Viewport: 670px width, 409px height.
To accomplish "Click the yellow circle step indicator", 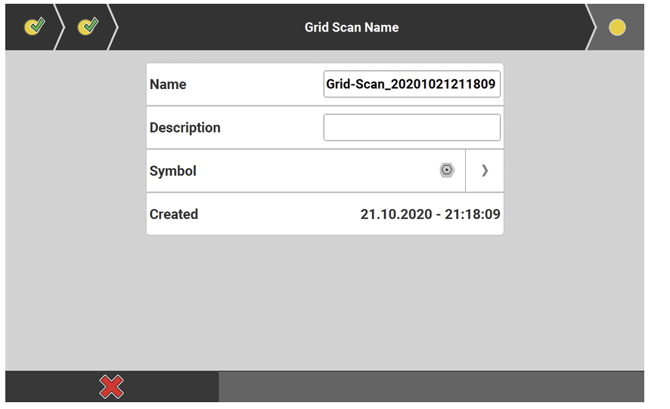I will 617,27.
